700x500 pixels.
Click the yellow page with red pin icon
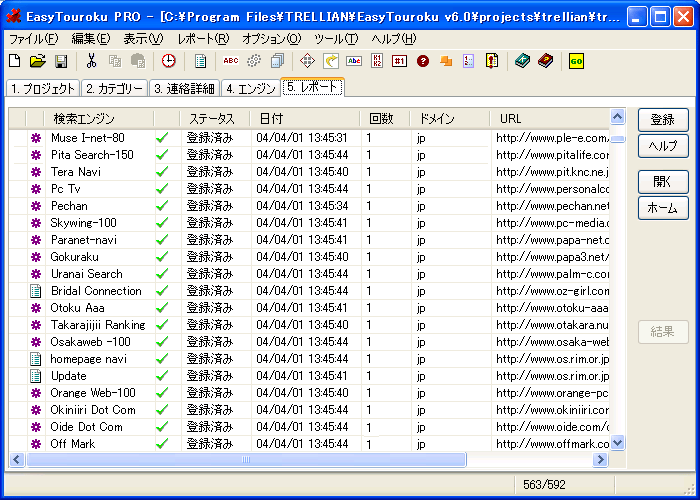(x=492, y=61)
